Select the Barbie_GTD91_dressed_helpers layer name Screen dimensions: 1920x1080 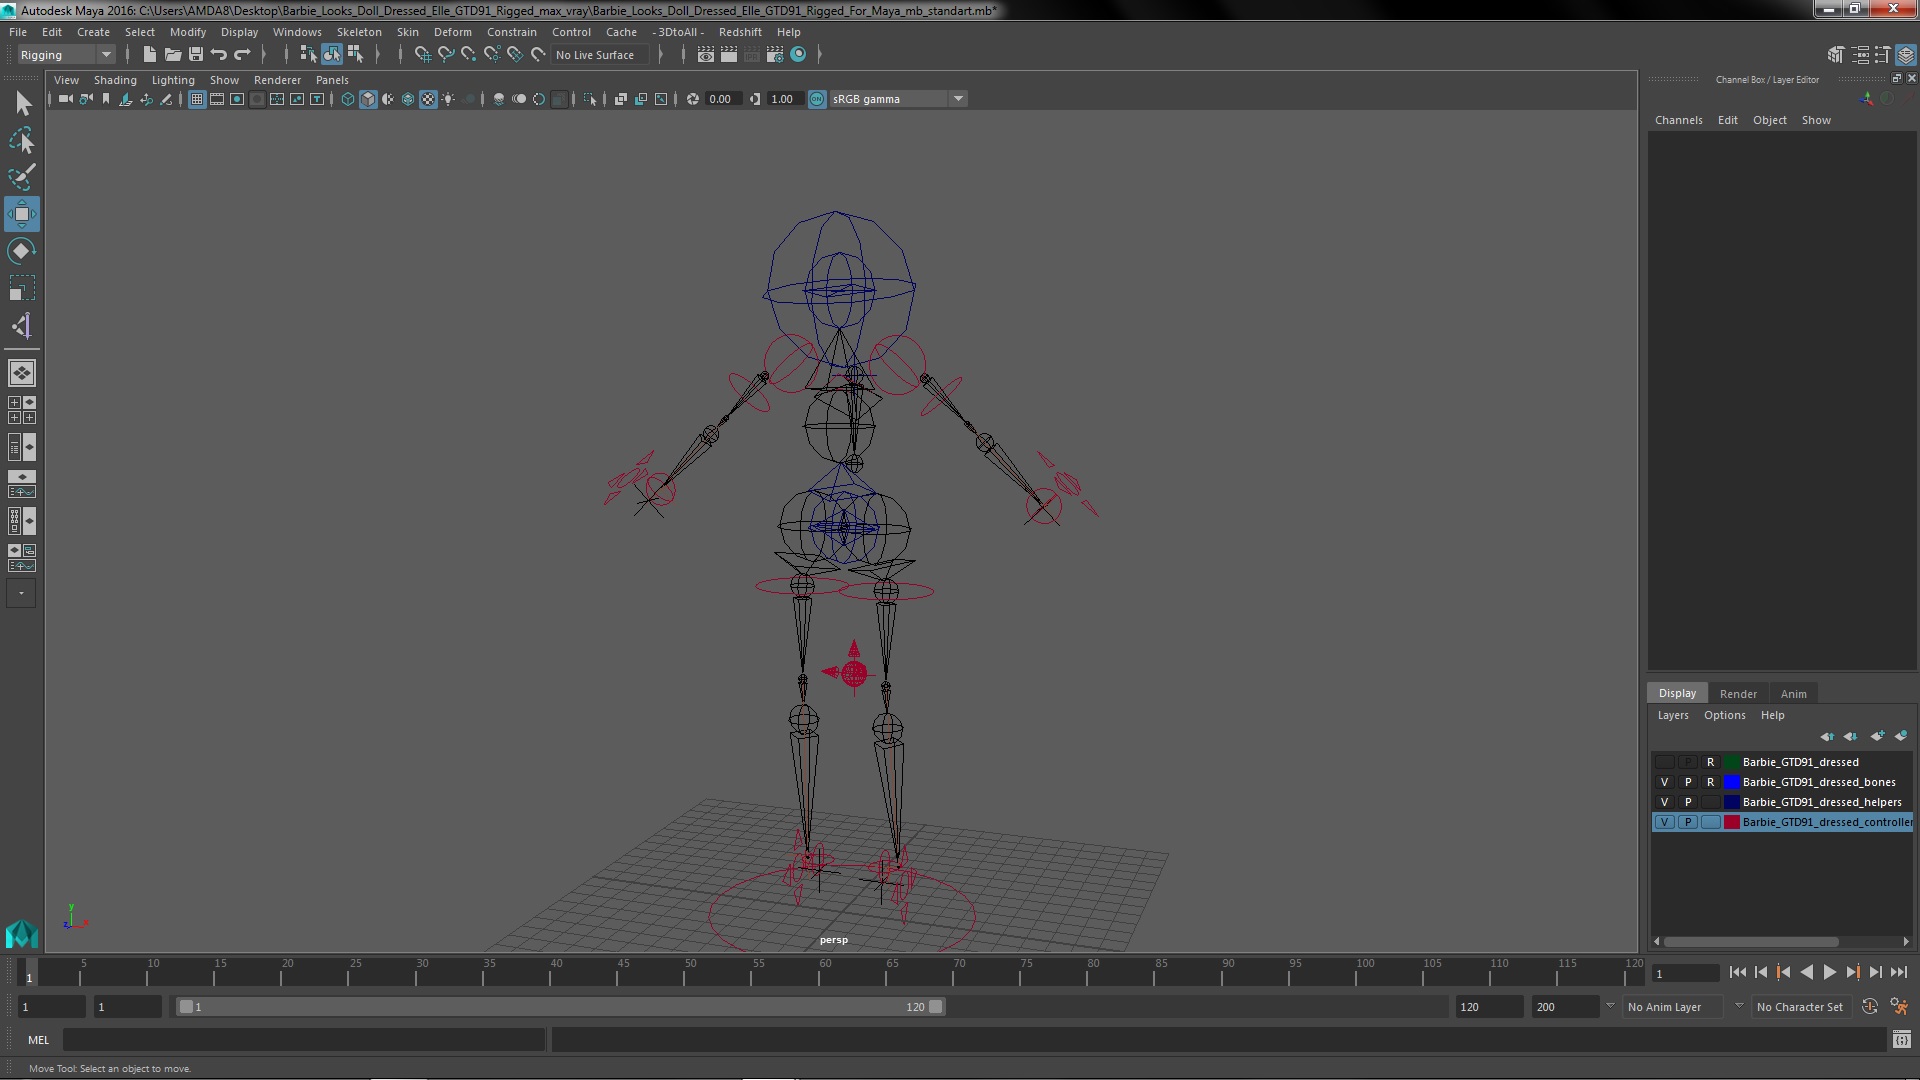click(x=1822, y=802)
